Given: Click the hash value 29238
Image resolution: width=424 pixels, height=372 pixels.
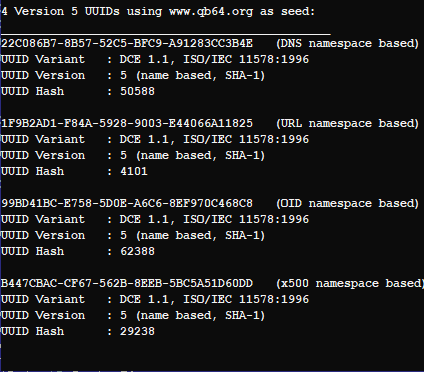Looking at the screenshot, I should point(137,331).
